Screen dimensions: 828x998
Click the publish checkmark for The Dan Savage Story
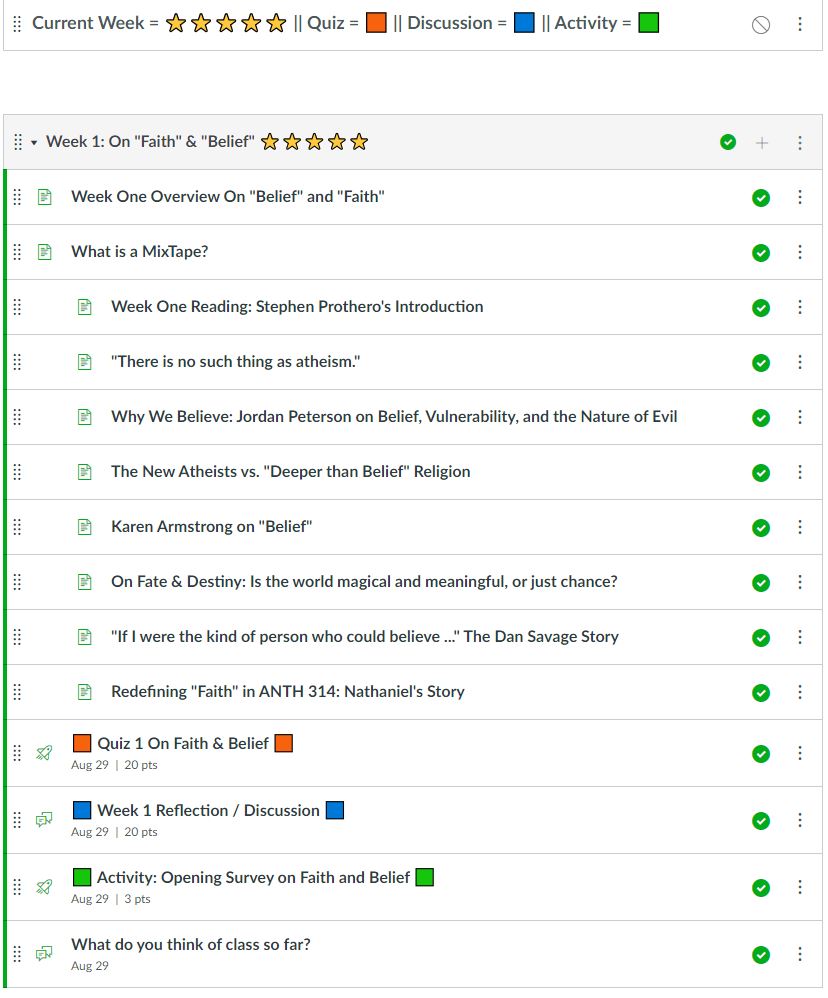[761, 638]
